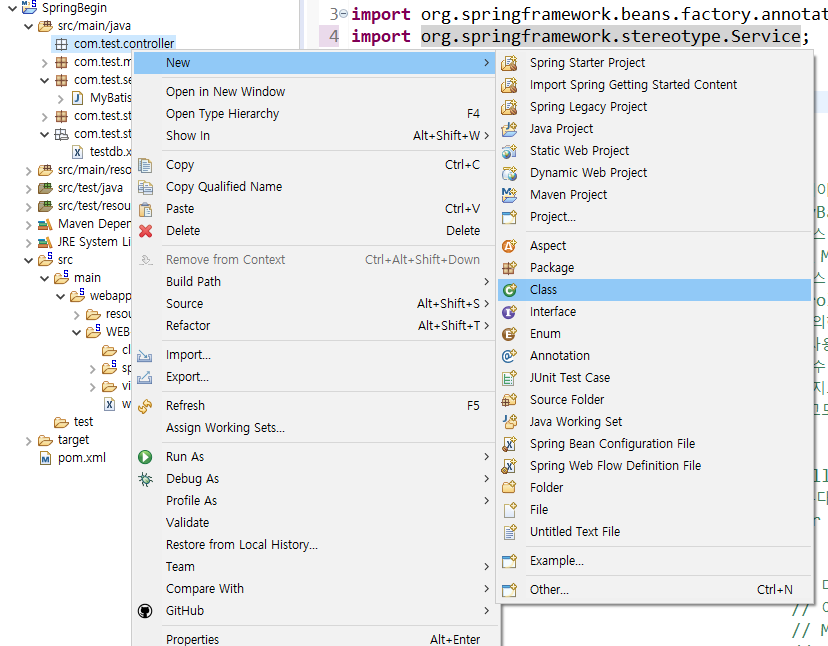Screen dimensions: 828x646
Task: Click the Paste clipboard icon
Action: tap(145, 209)
